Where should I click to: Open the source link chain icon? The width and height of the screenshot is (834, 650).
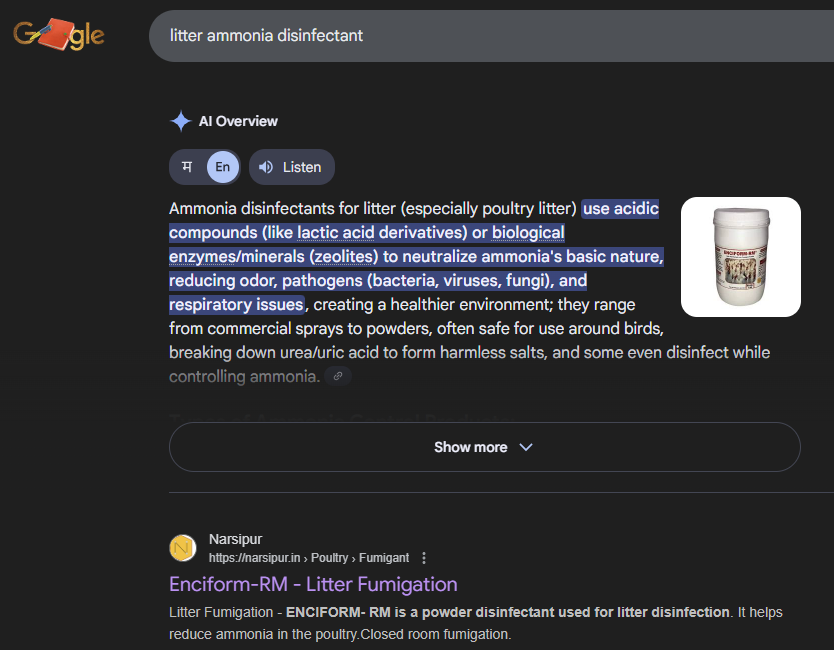[338, 377]
